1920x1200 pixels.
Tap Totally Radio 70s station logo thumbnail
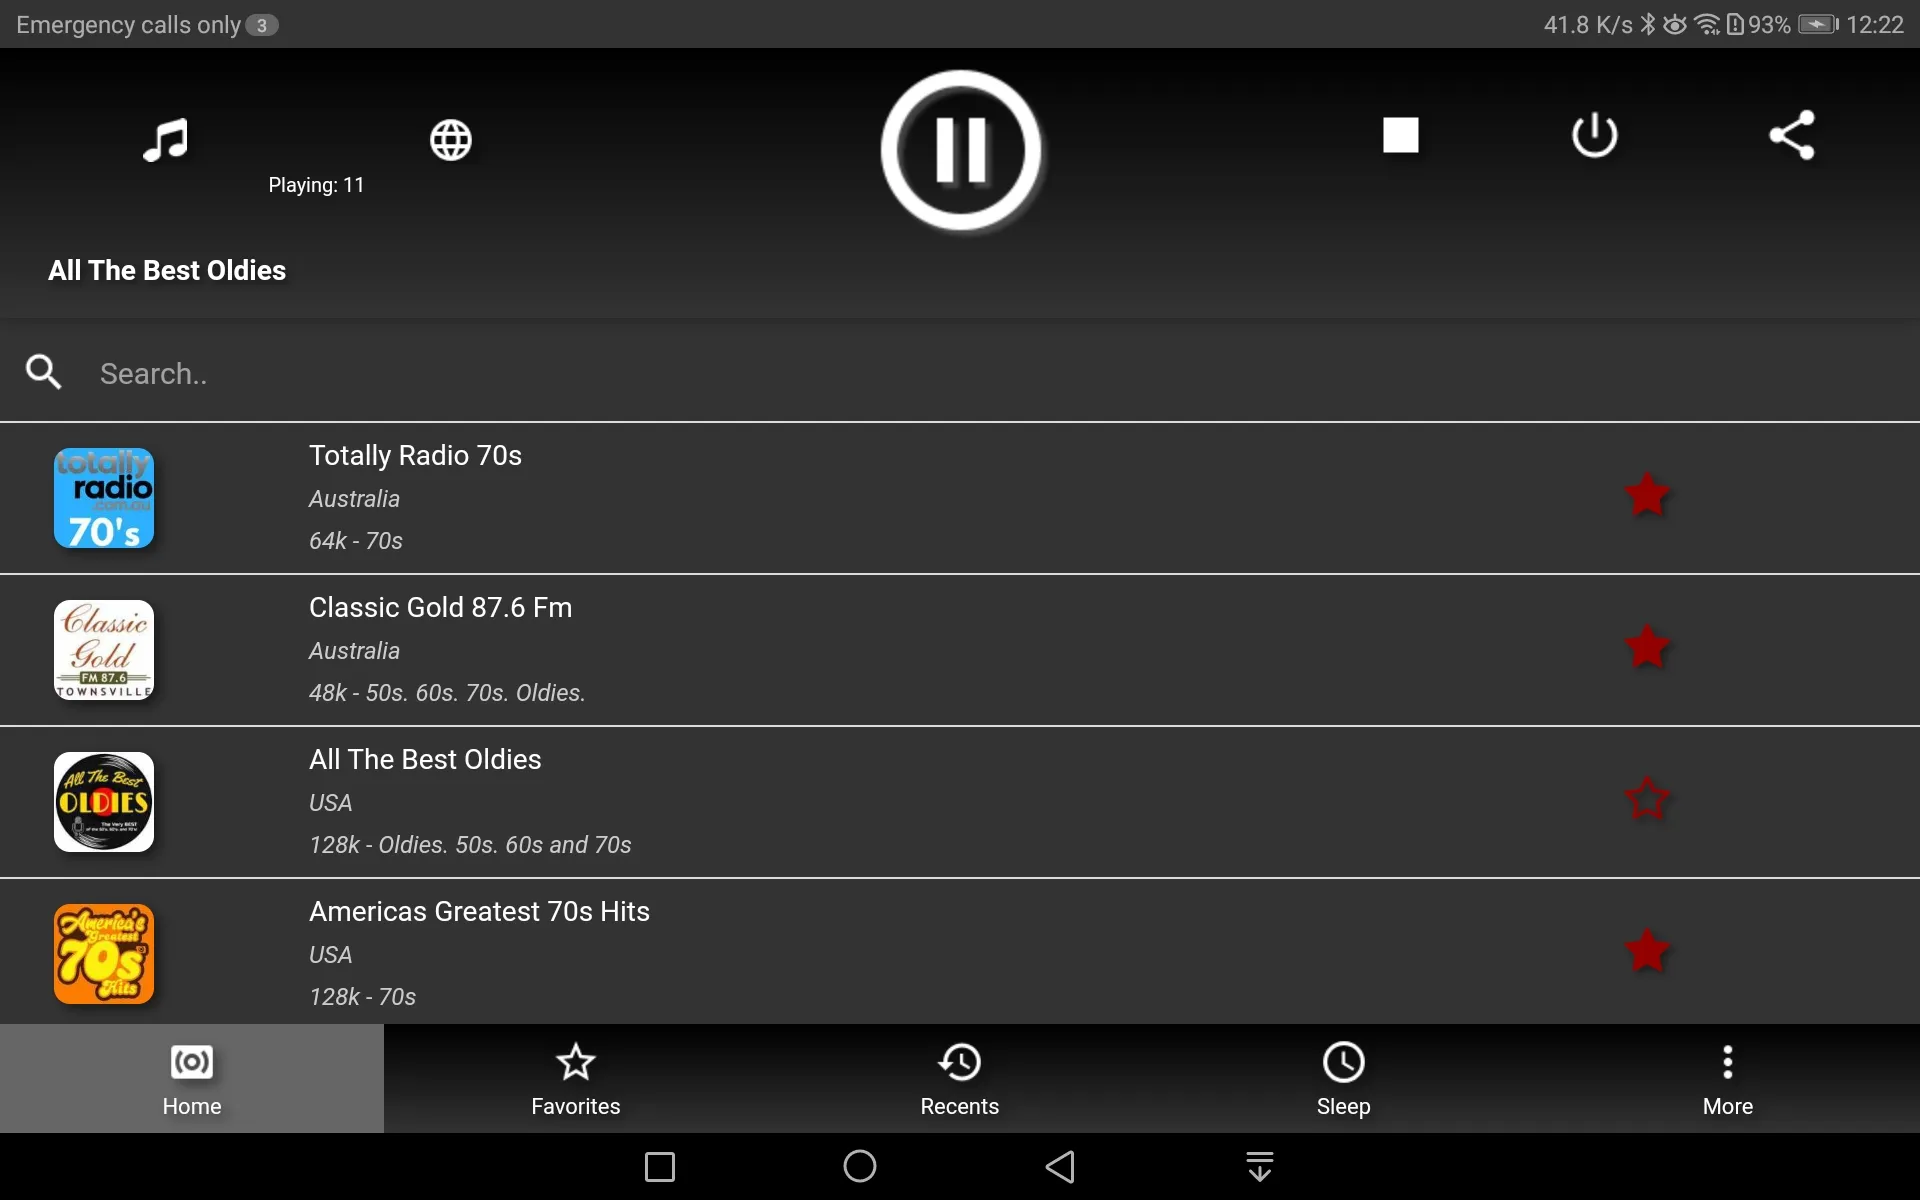(104, 496)
